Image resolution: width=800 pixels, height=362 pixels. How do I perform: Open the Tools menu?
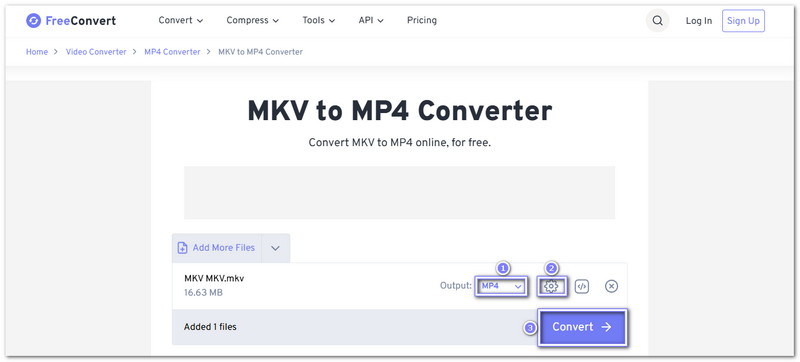318,20
